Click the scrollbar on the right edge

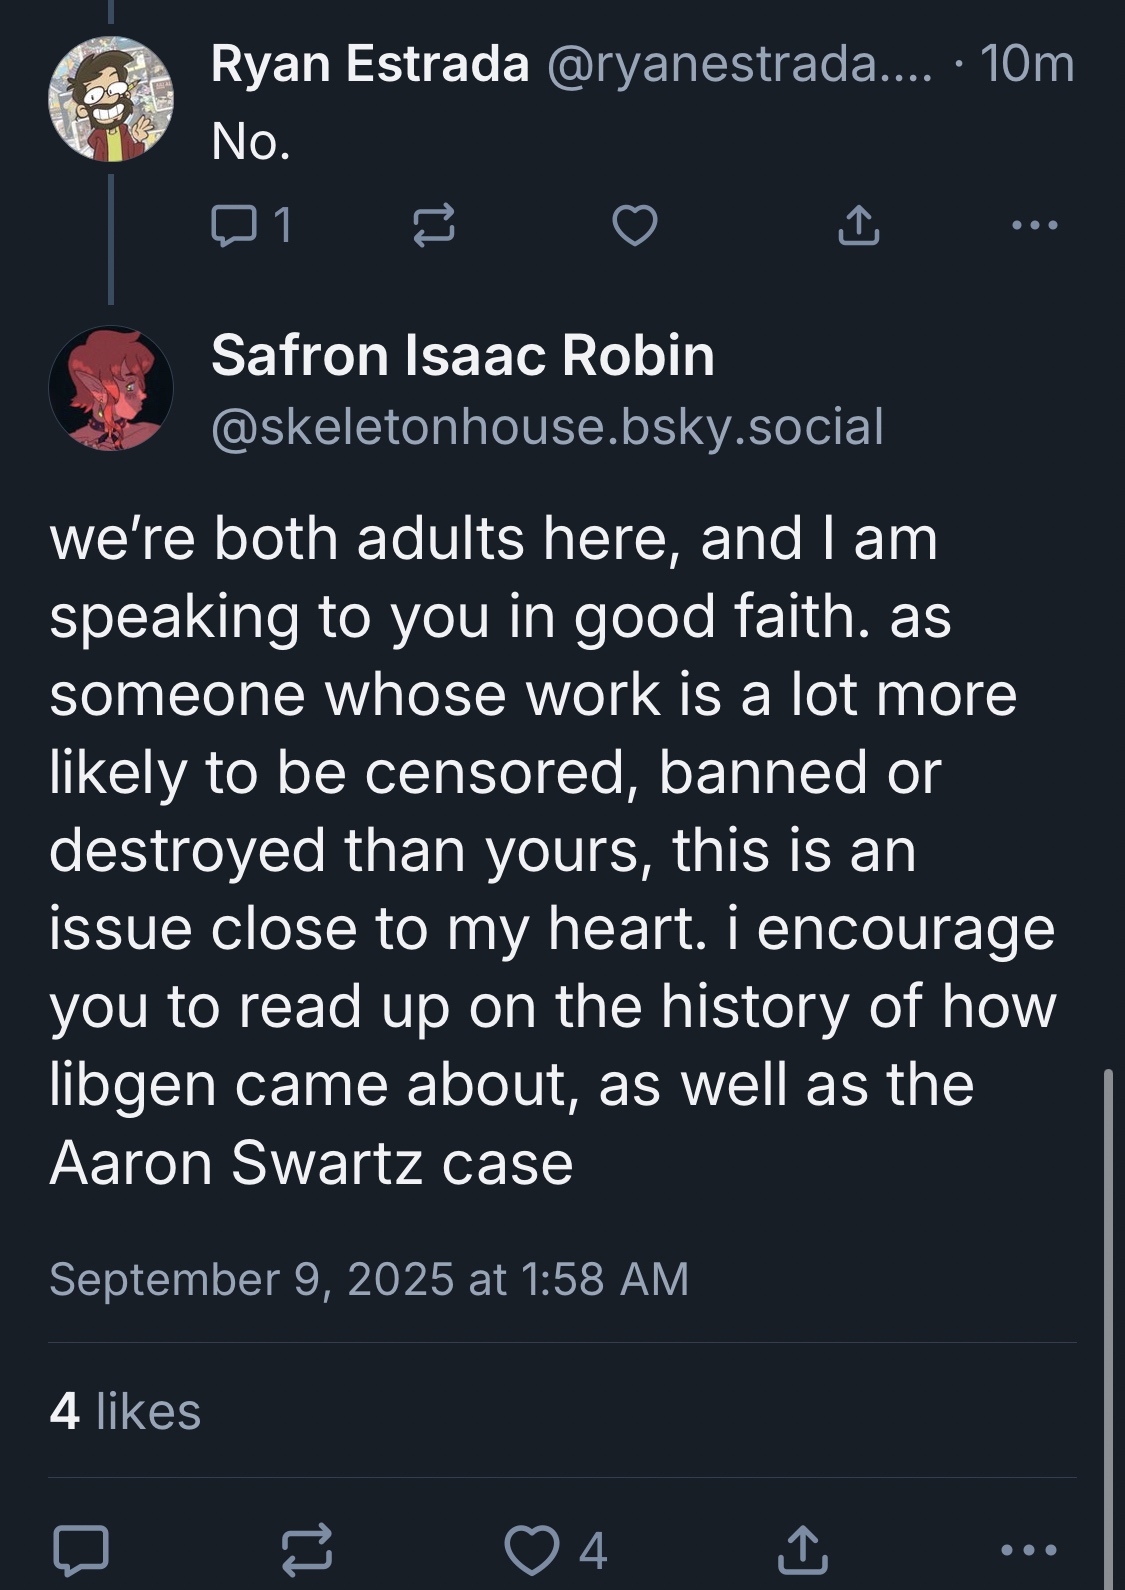pos(1107,1300)
